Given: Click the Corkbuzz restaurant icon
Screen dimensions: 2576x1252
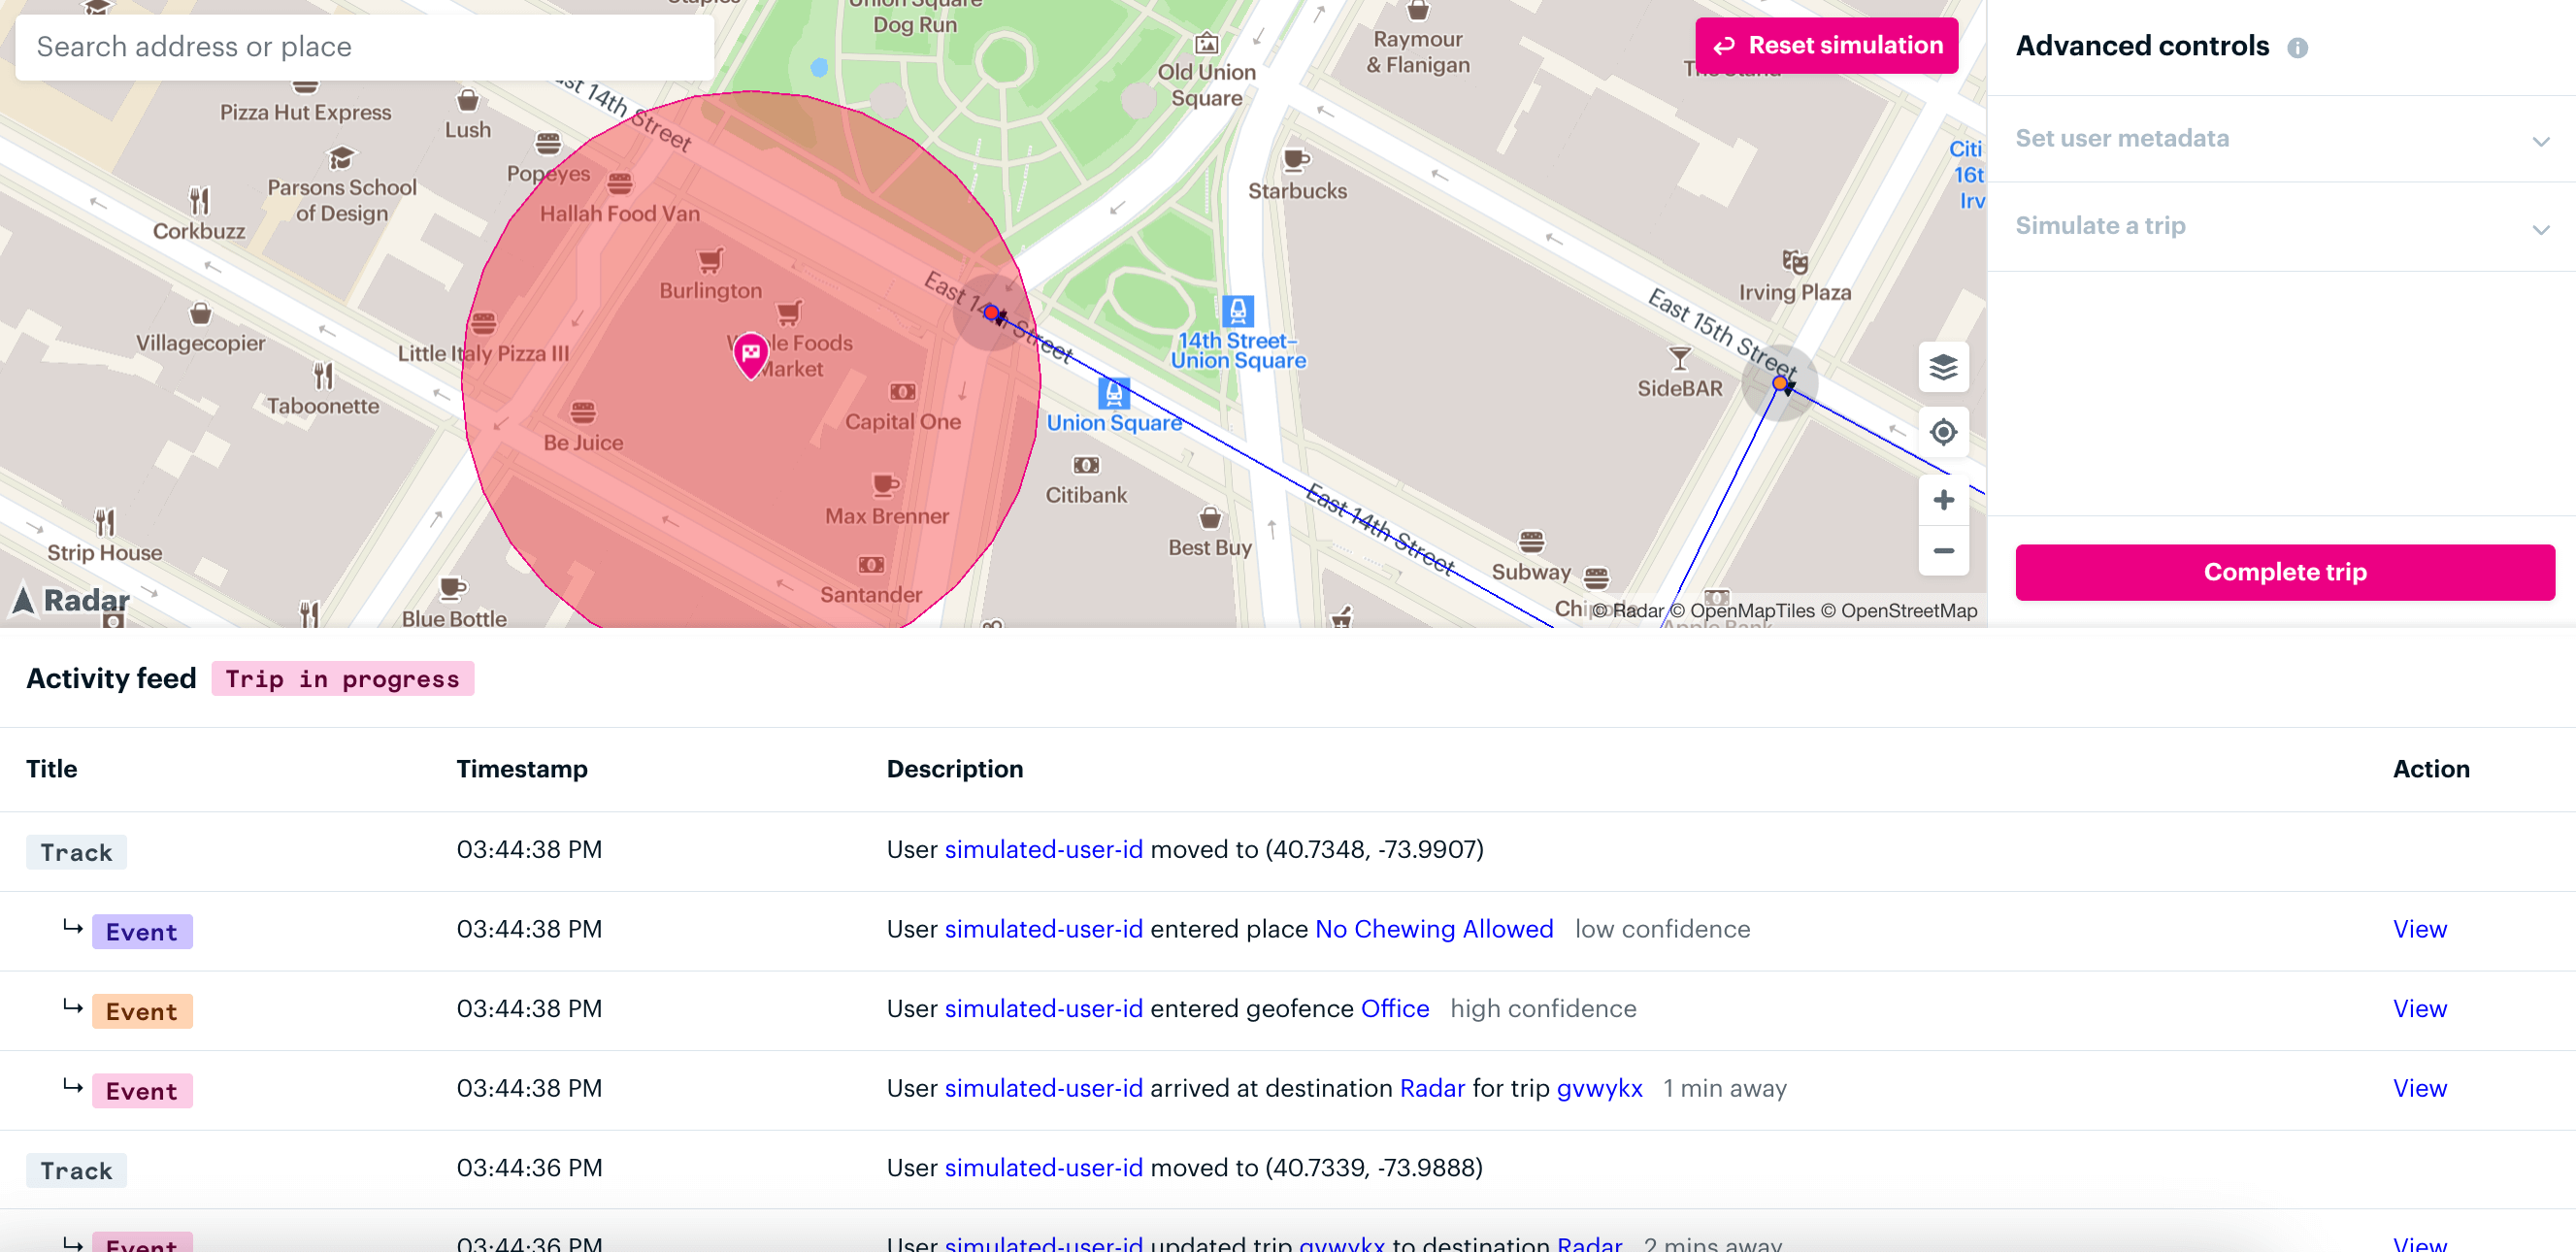Looking at the screenshot, I should click(200, 201).
